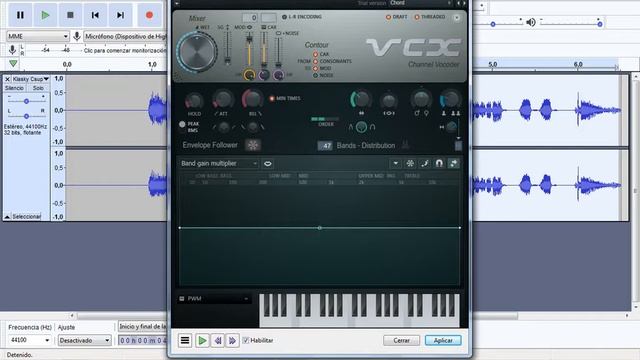Select MOD contour radio
This screenshot has width=640, height=360.
point(316,68)
